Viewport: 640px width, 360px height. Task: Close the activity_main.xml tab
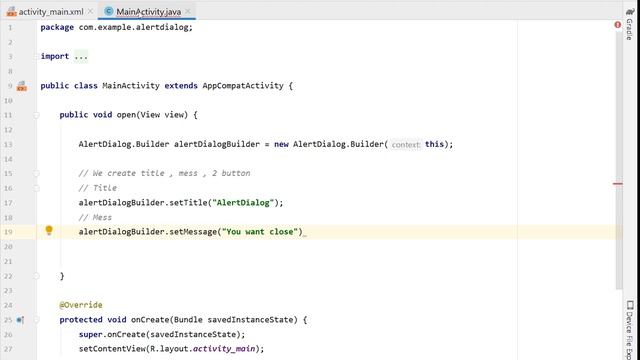(x=90, y=11)
